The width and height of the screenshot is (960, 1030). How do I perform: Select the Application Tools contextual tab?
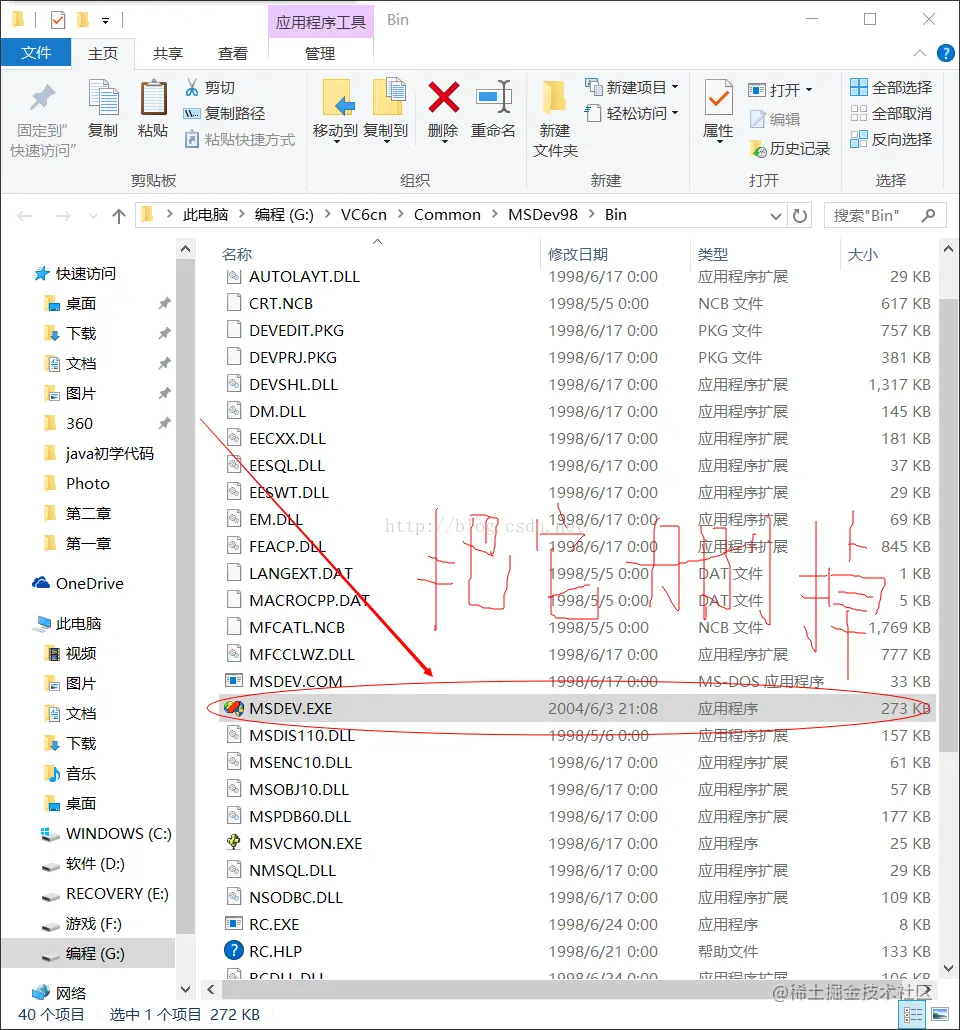click(321, 22)
